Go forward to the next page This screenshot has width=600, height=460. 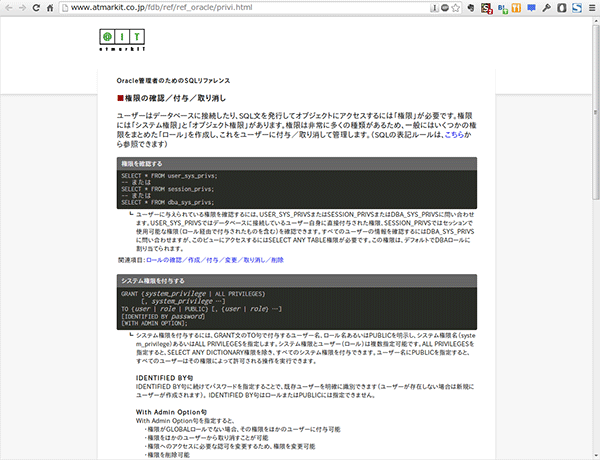pos(22,8)
